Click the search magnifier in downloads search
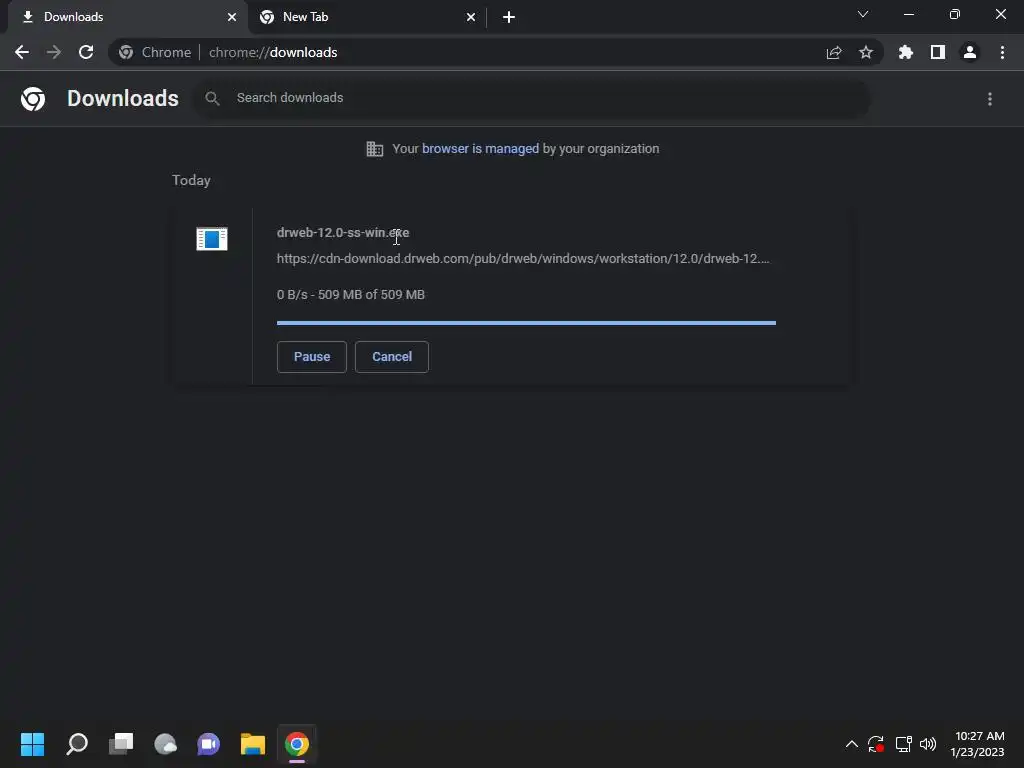 pos(212,99)
